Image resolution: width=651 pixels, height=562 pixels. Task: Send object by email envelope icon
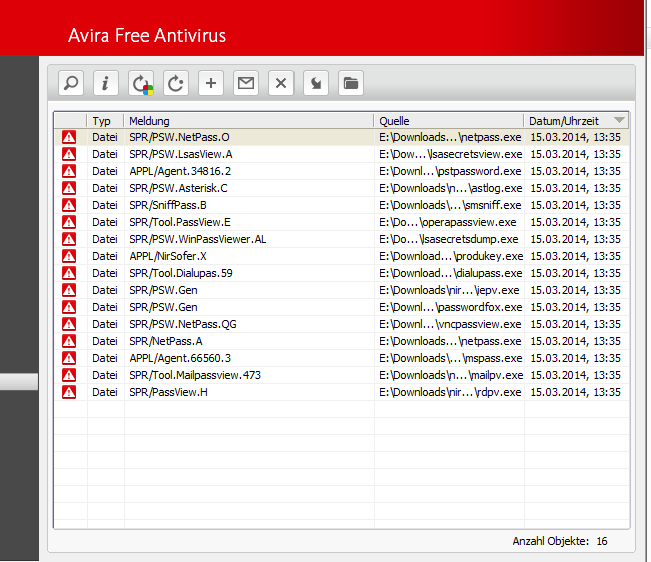[246, 83]
